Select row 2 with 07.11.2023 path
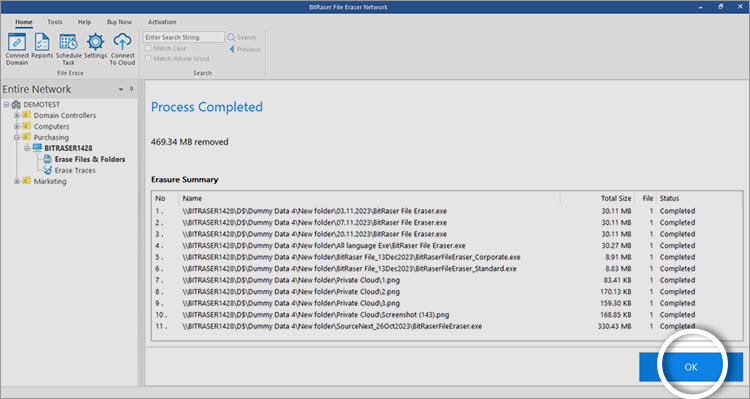The width and height of the screenshot is (750, 399). click(447, 222)
